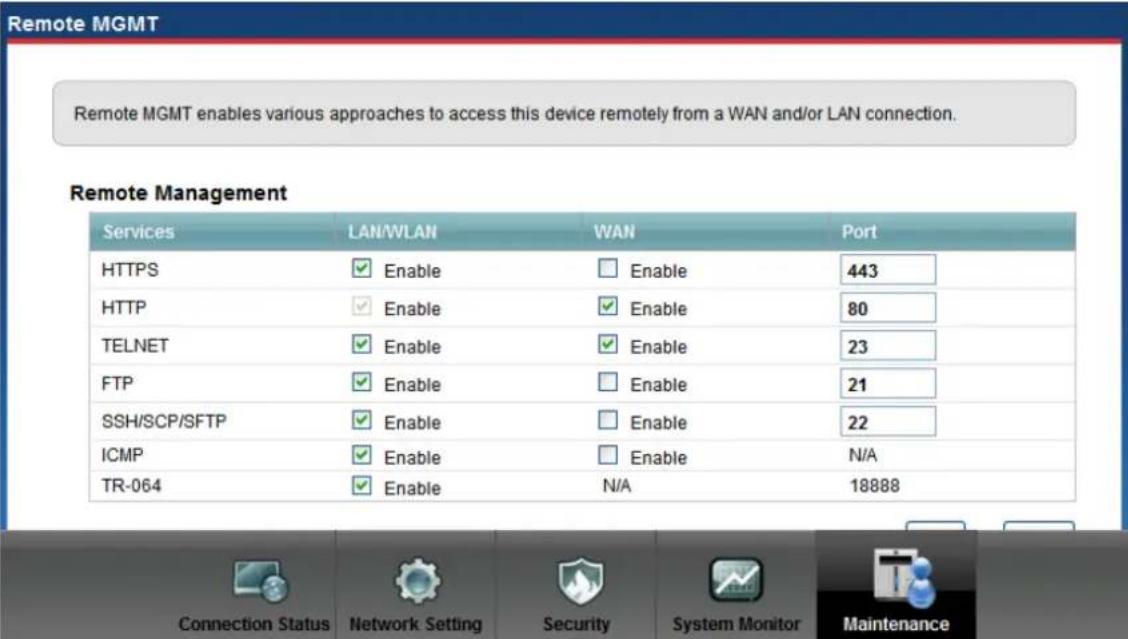Viewport: 1128px width, 639px height.
Task: Select the HTTPS service name
Action: click(x=129, y=270)
